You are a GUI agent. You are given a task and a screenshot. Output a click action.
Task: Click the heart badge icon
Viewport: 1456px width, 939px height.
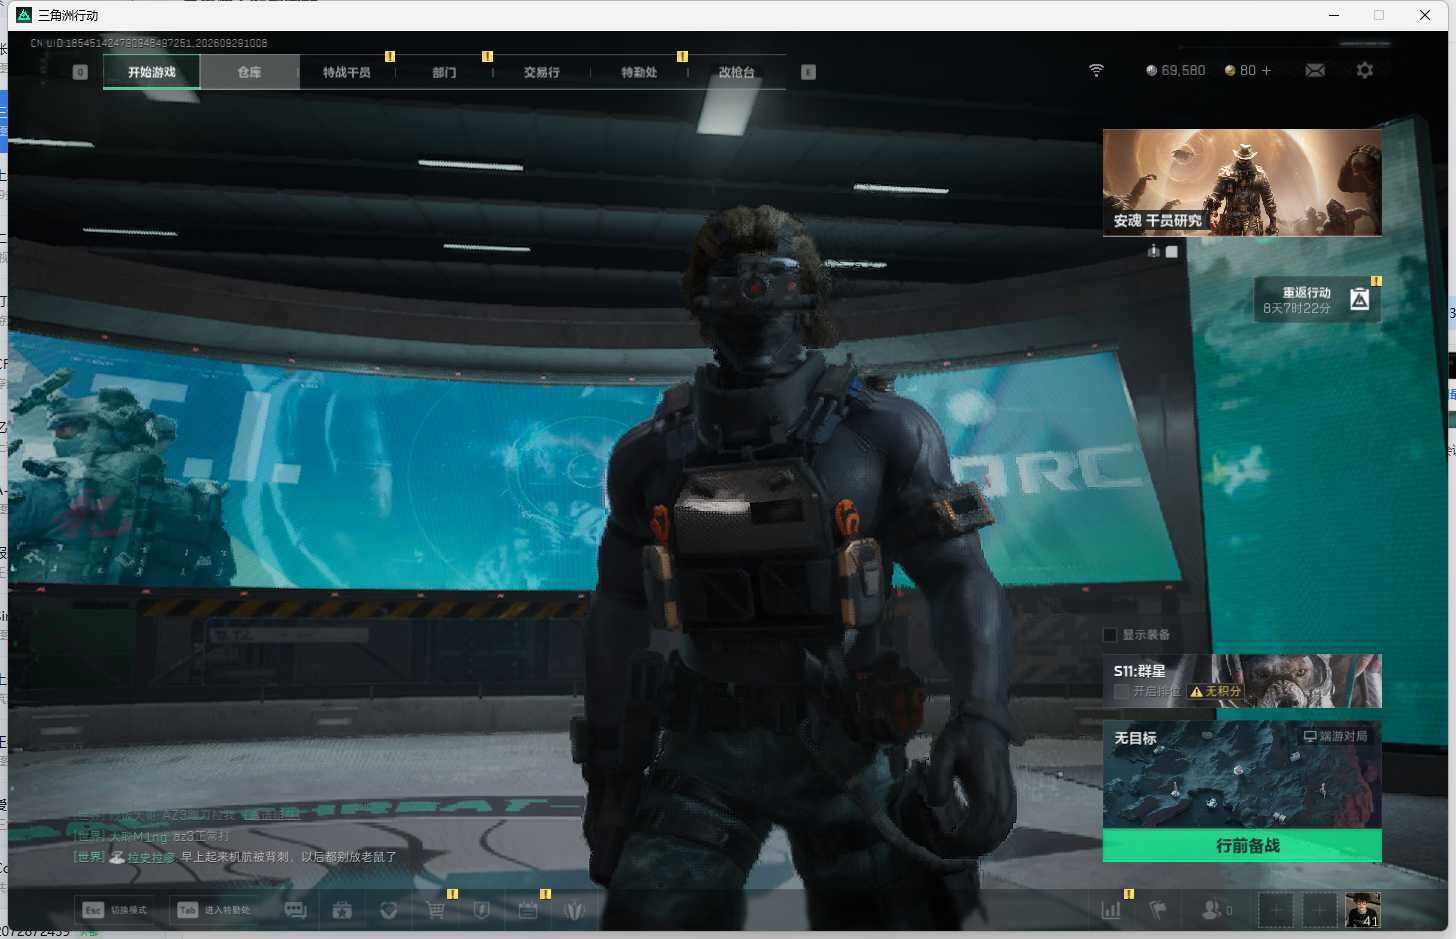[389, 910]
